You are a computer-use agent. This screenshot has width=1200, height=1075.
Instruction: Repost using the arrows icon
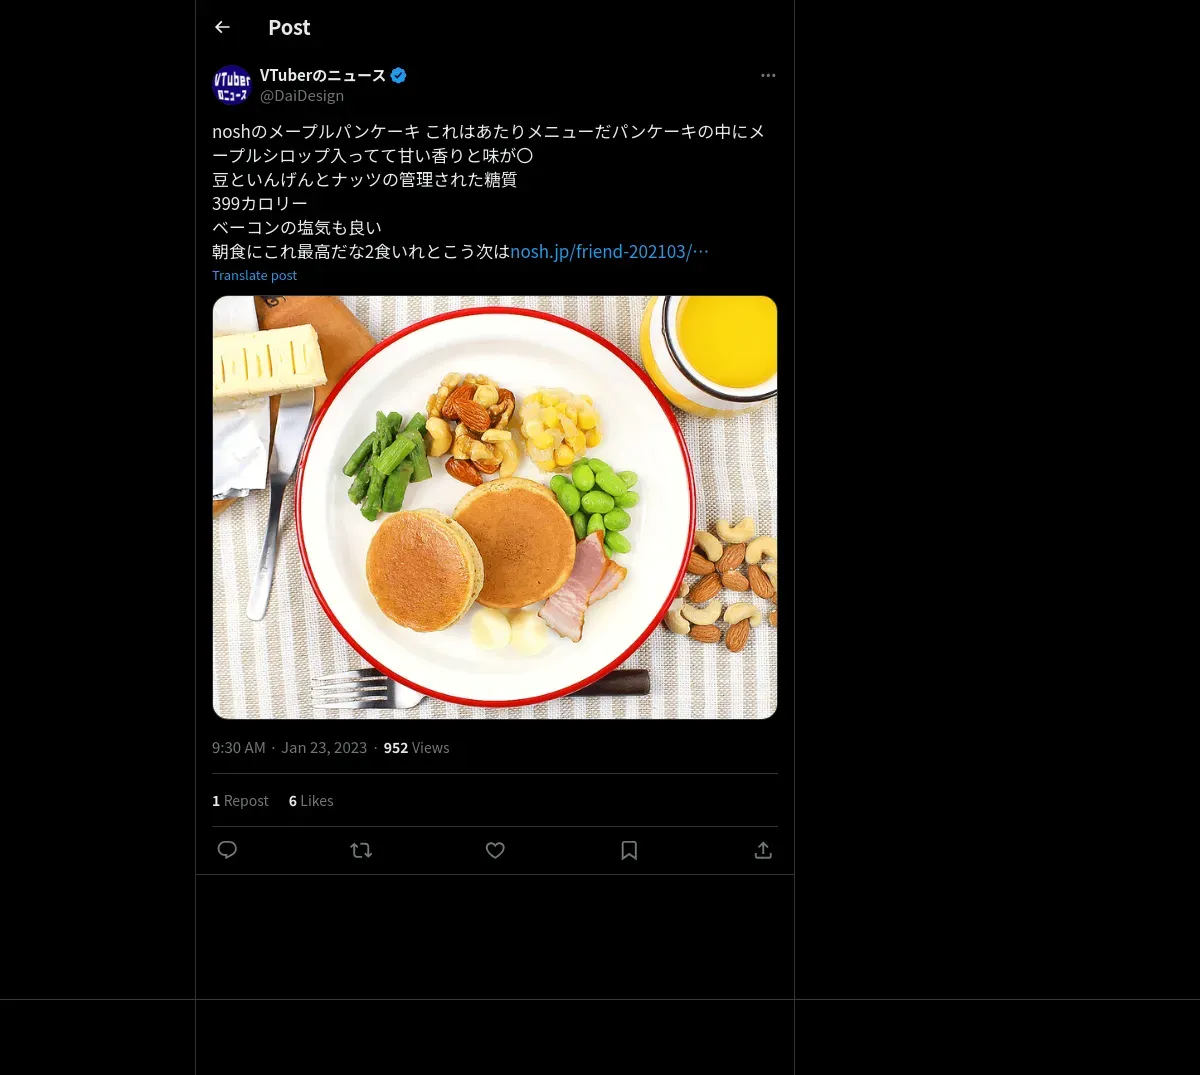point(361,850)
